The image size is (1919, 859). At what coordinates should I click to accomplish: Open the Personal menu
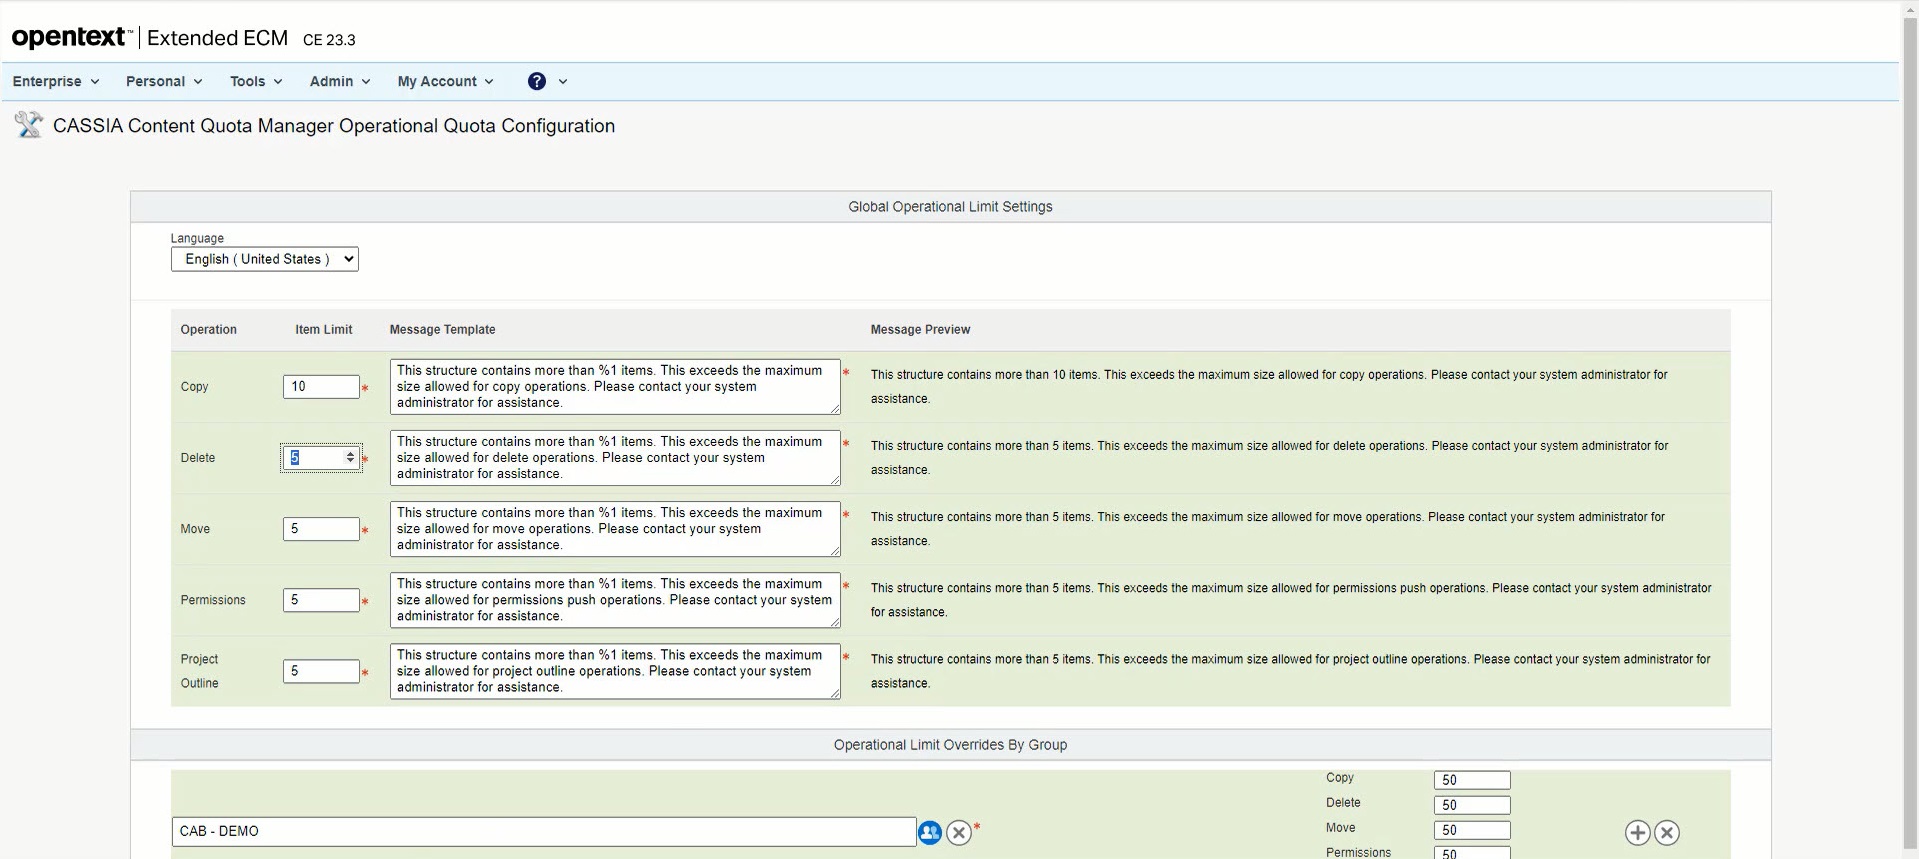(x=164, y=82)
